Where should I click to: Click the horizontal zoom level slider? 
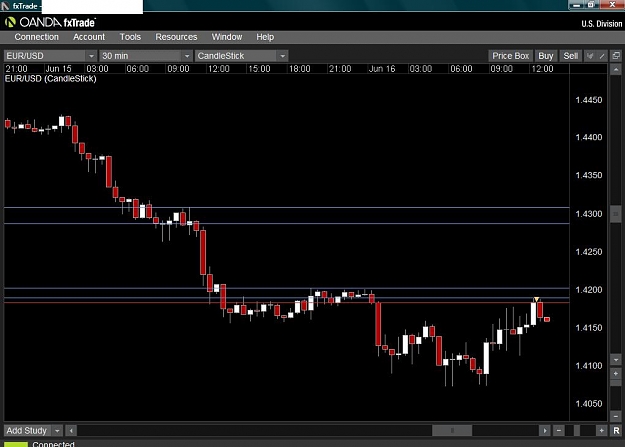click(x=577, y=431)
